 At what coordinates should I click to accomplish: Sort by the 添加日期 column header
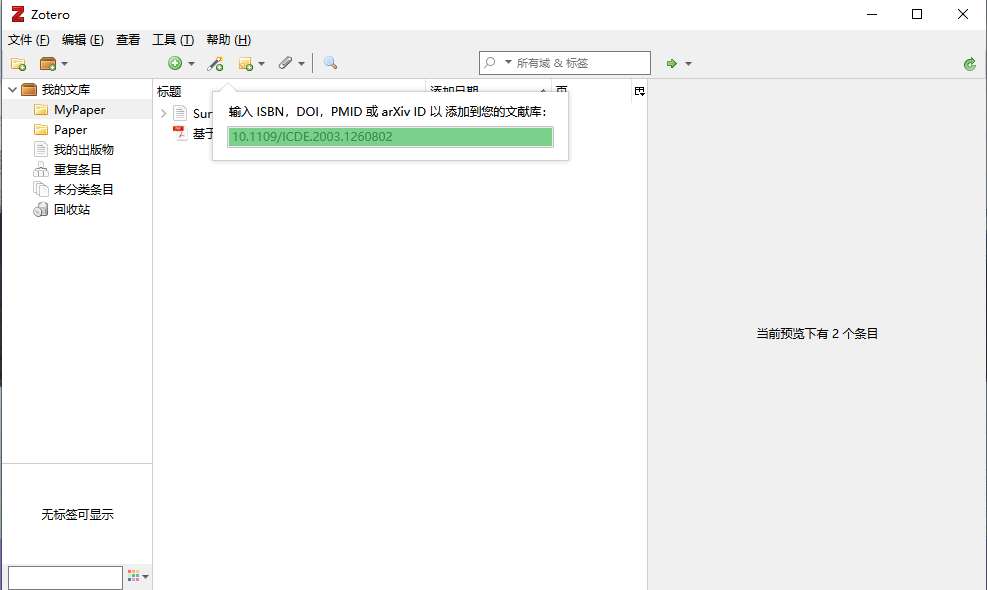[454, 91]
